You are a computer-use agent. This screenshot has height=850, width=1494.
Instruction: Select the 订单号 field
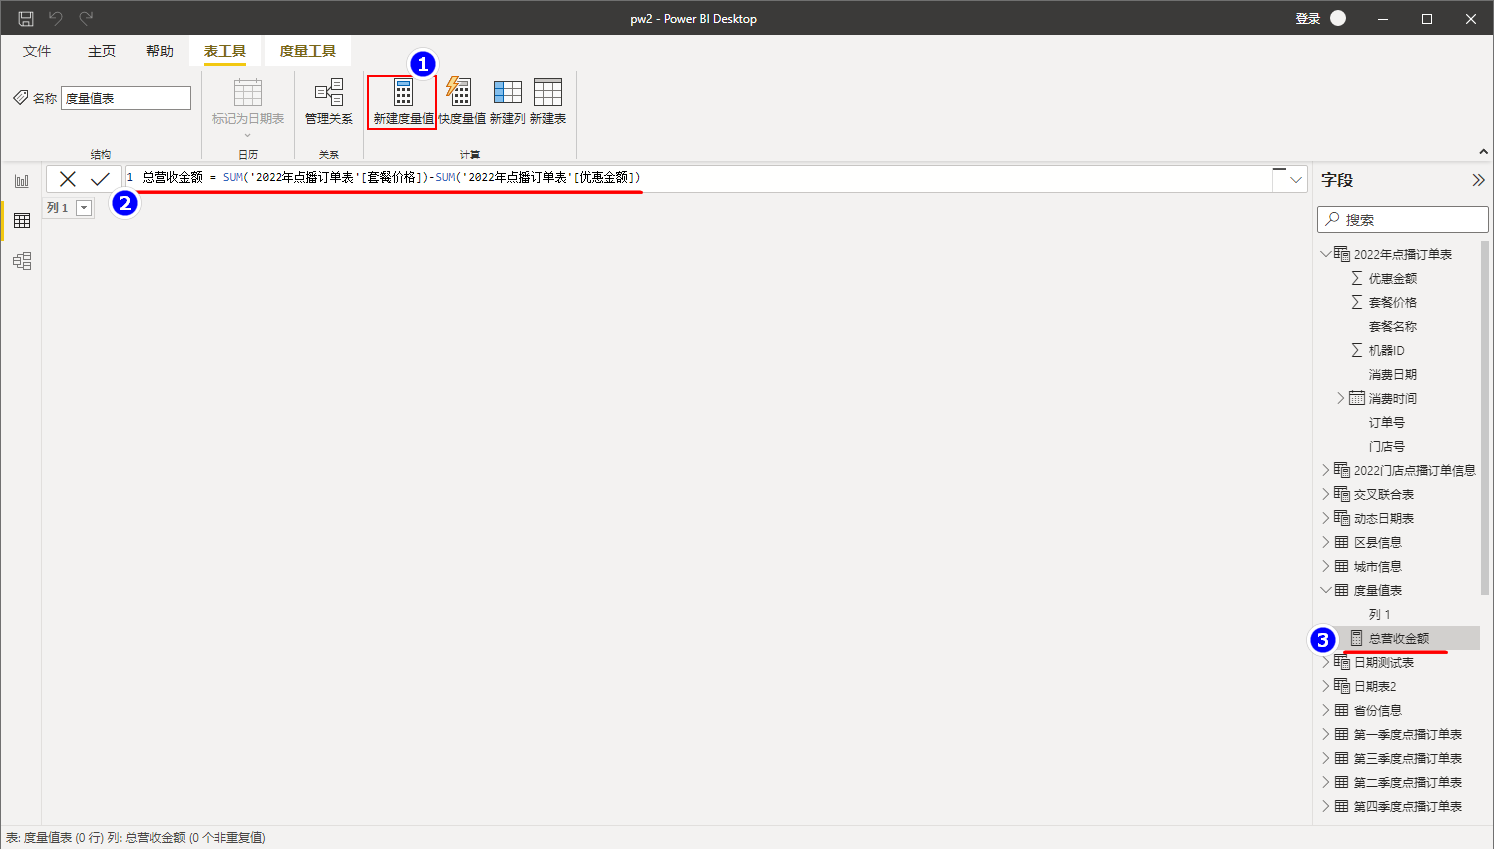1386,422
